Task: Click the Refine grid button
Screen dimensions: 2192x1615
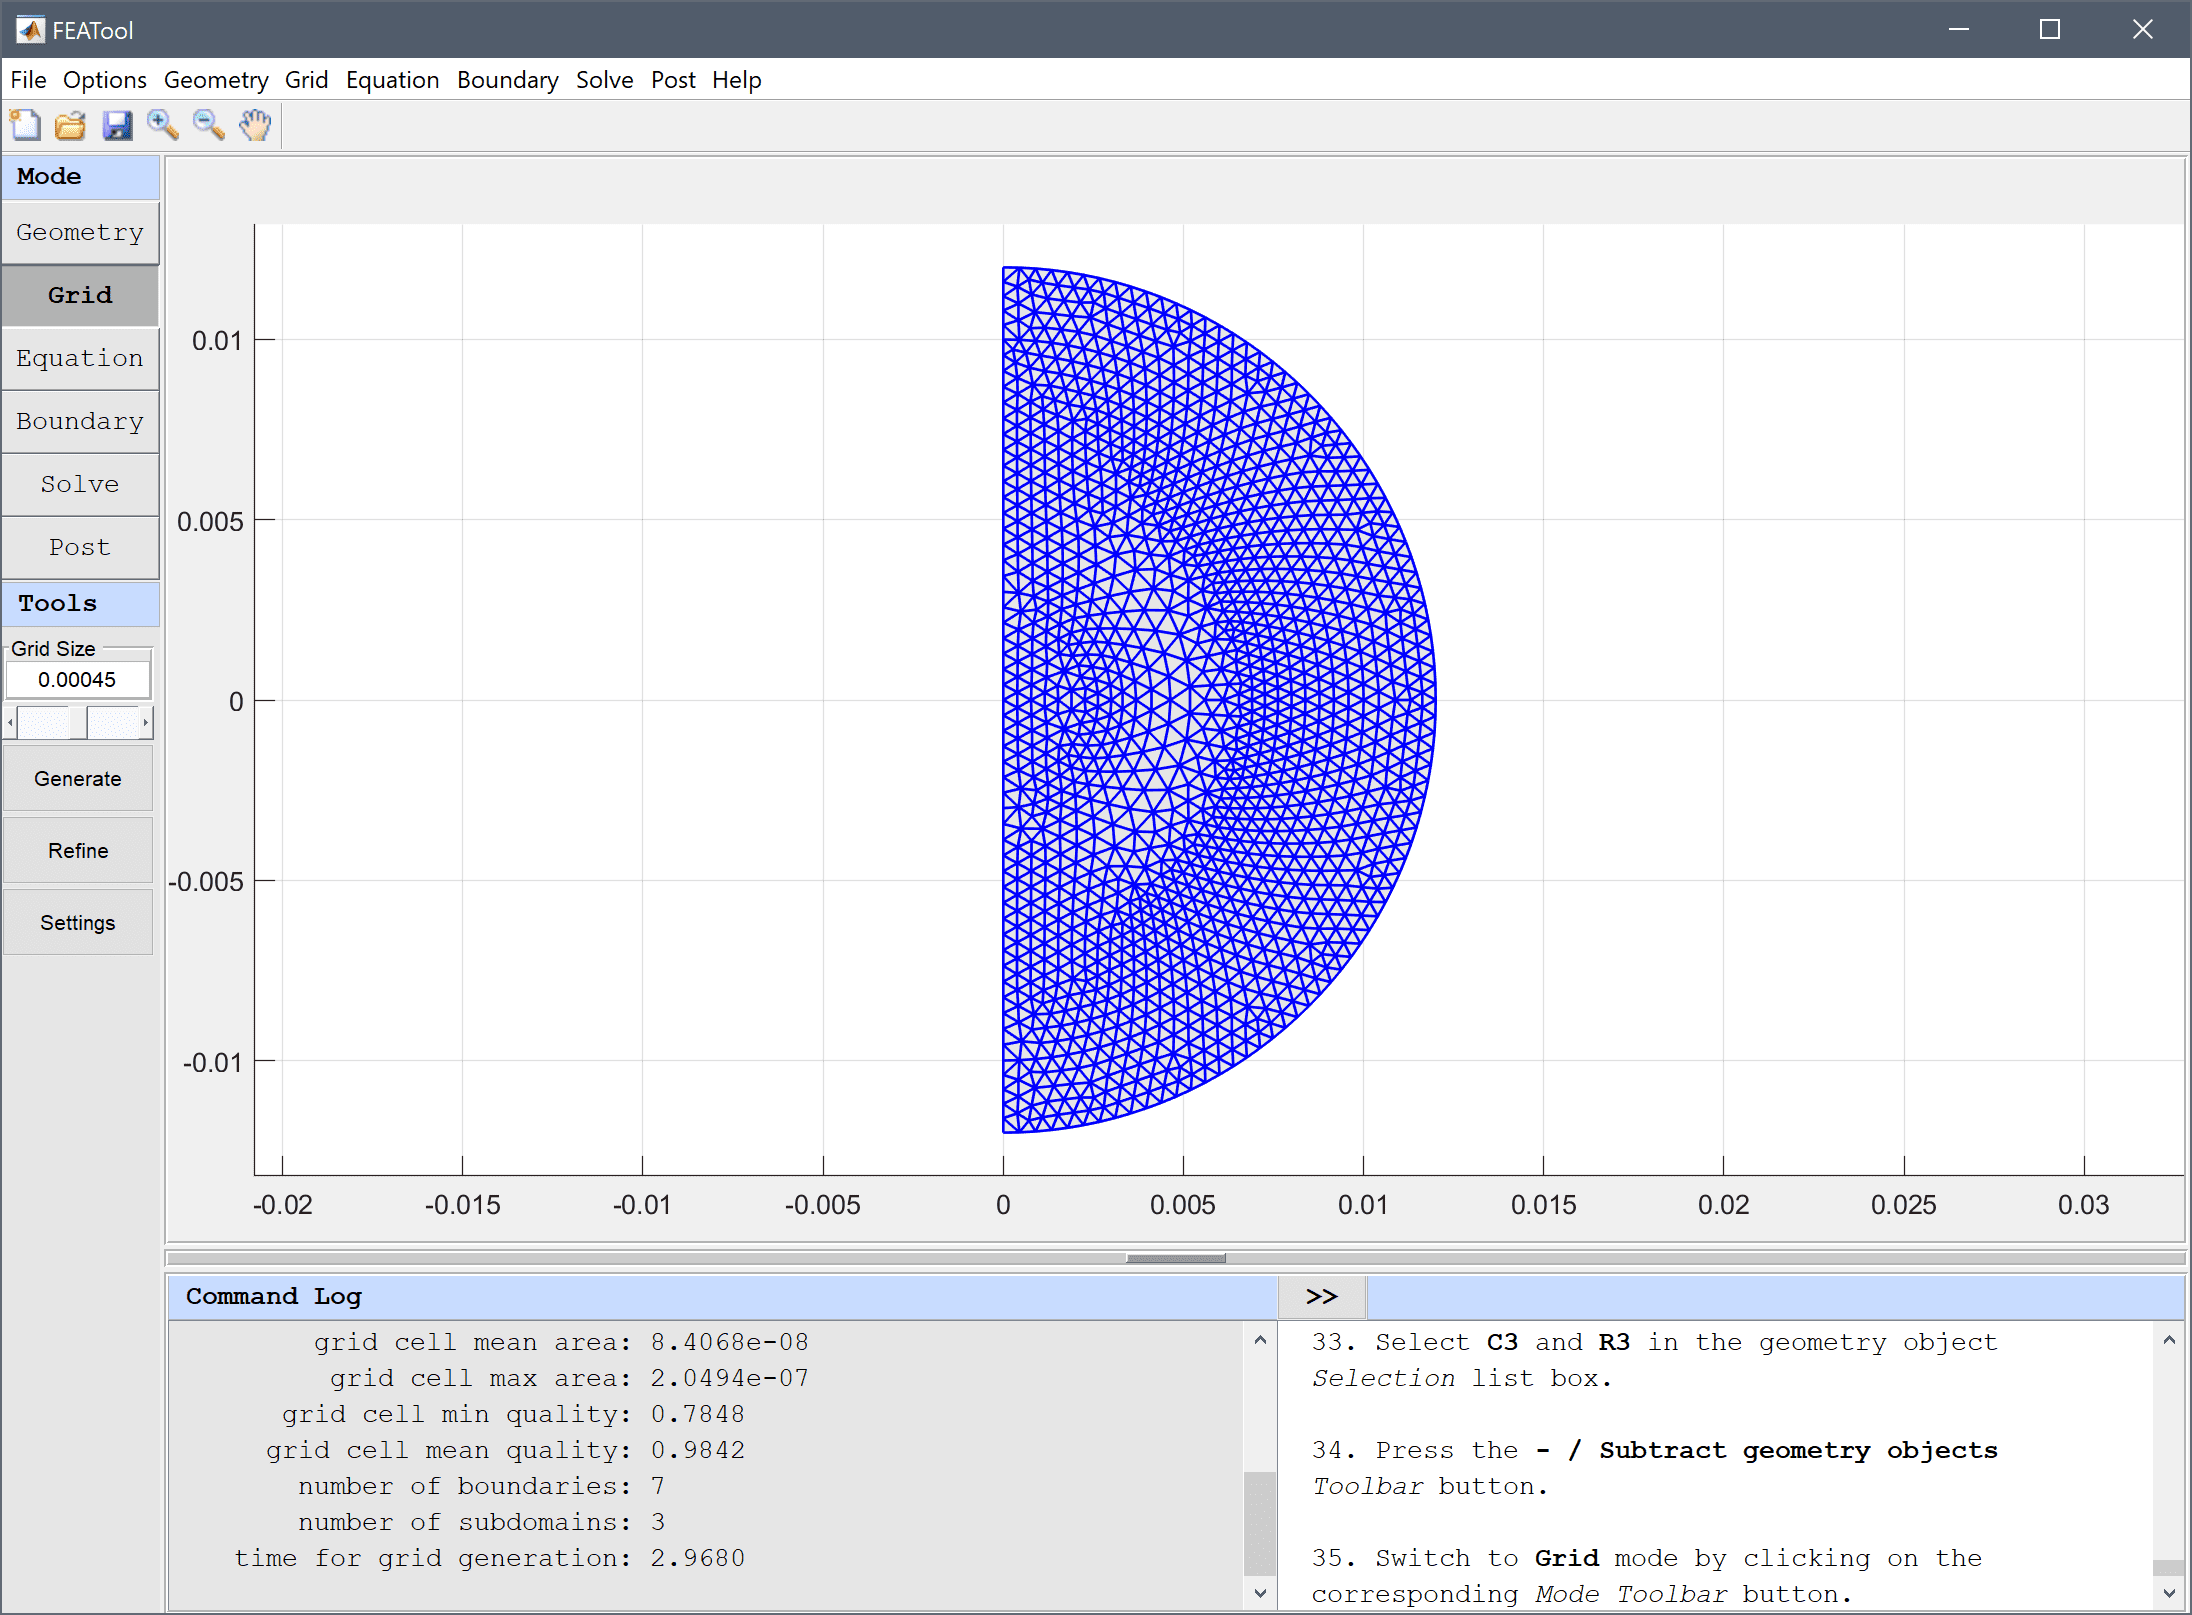Action: click(78, 850)
